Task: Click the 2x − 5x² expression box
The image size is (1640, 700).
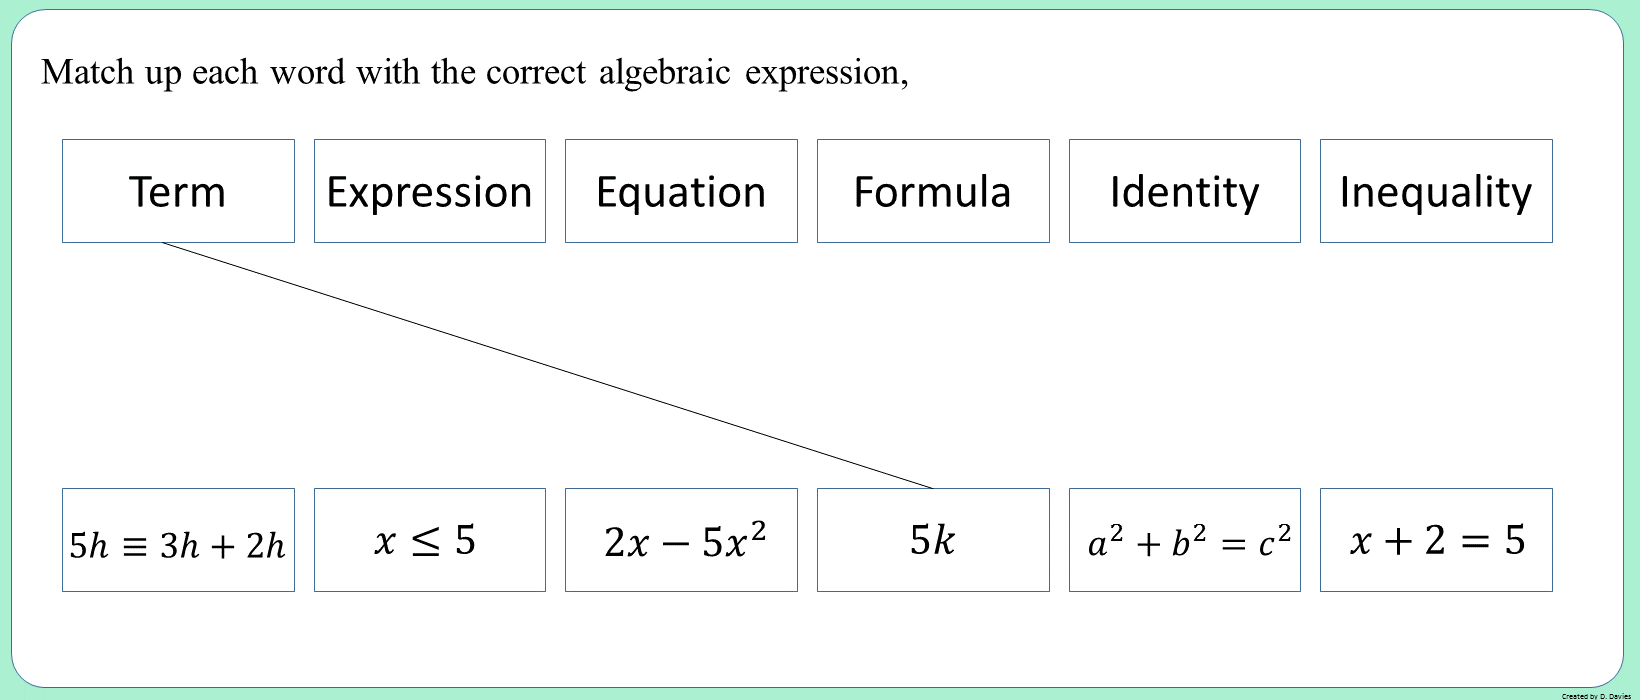Action: coord(681,540)
